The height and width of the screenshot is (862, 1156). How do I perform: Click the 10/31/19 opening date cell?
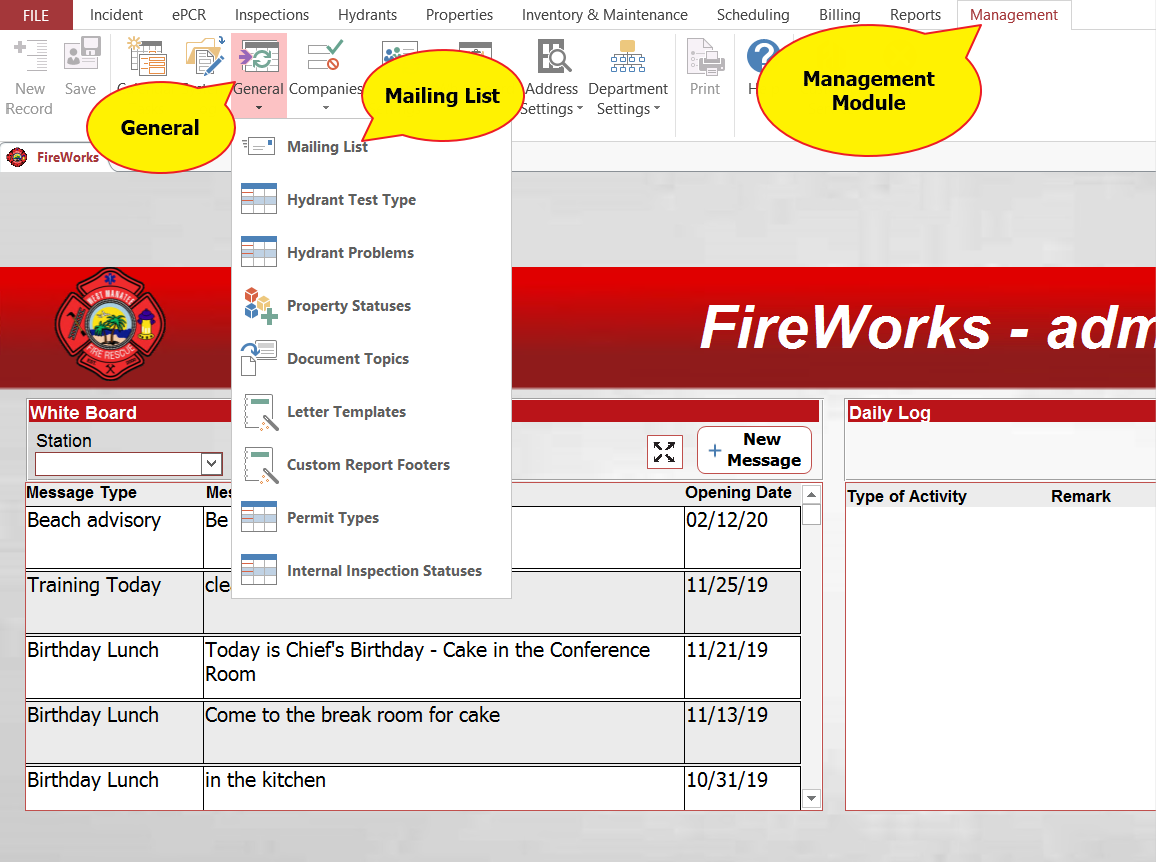[x=742, y=788]
